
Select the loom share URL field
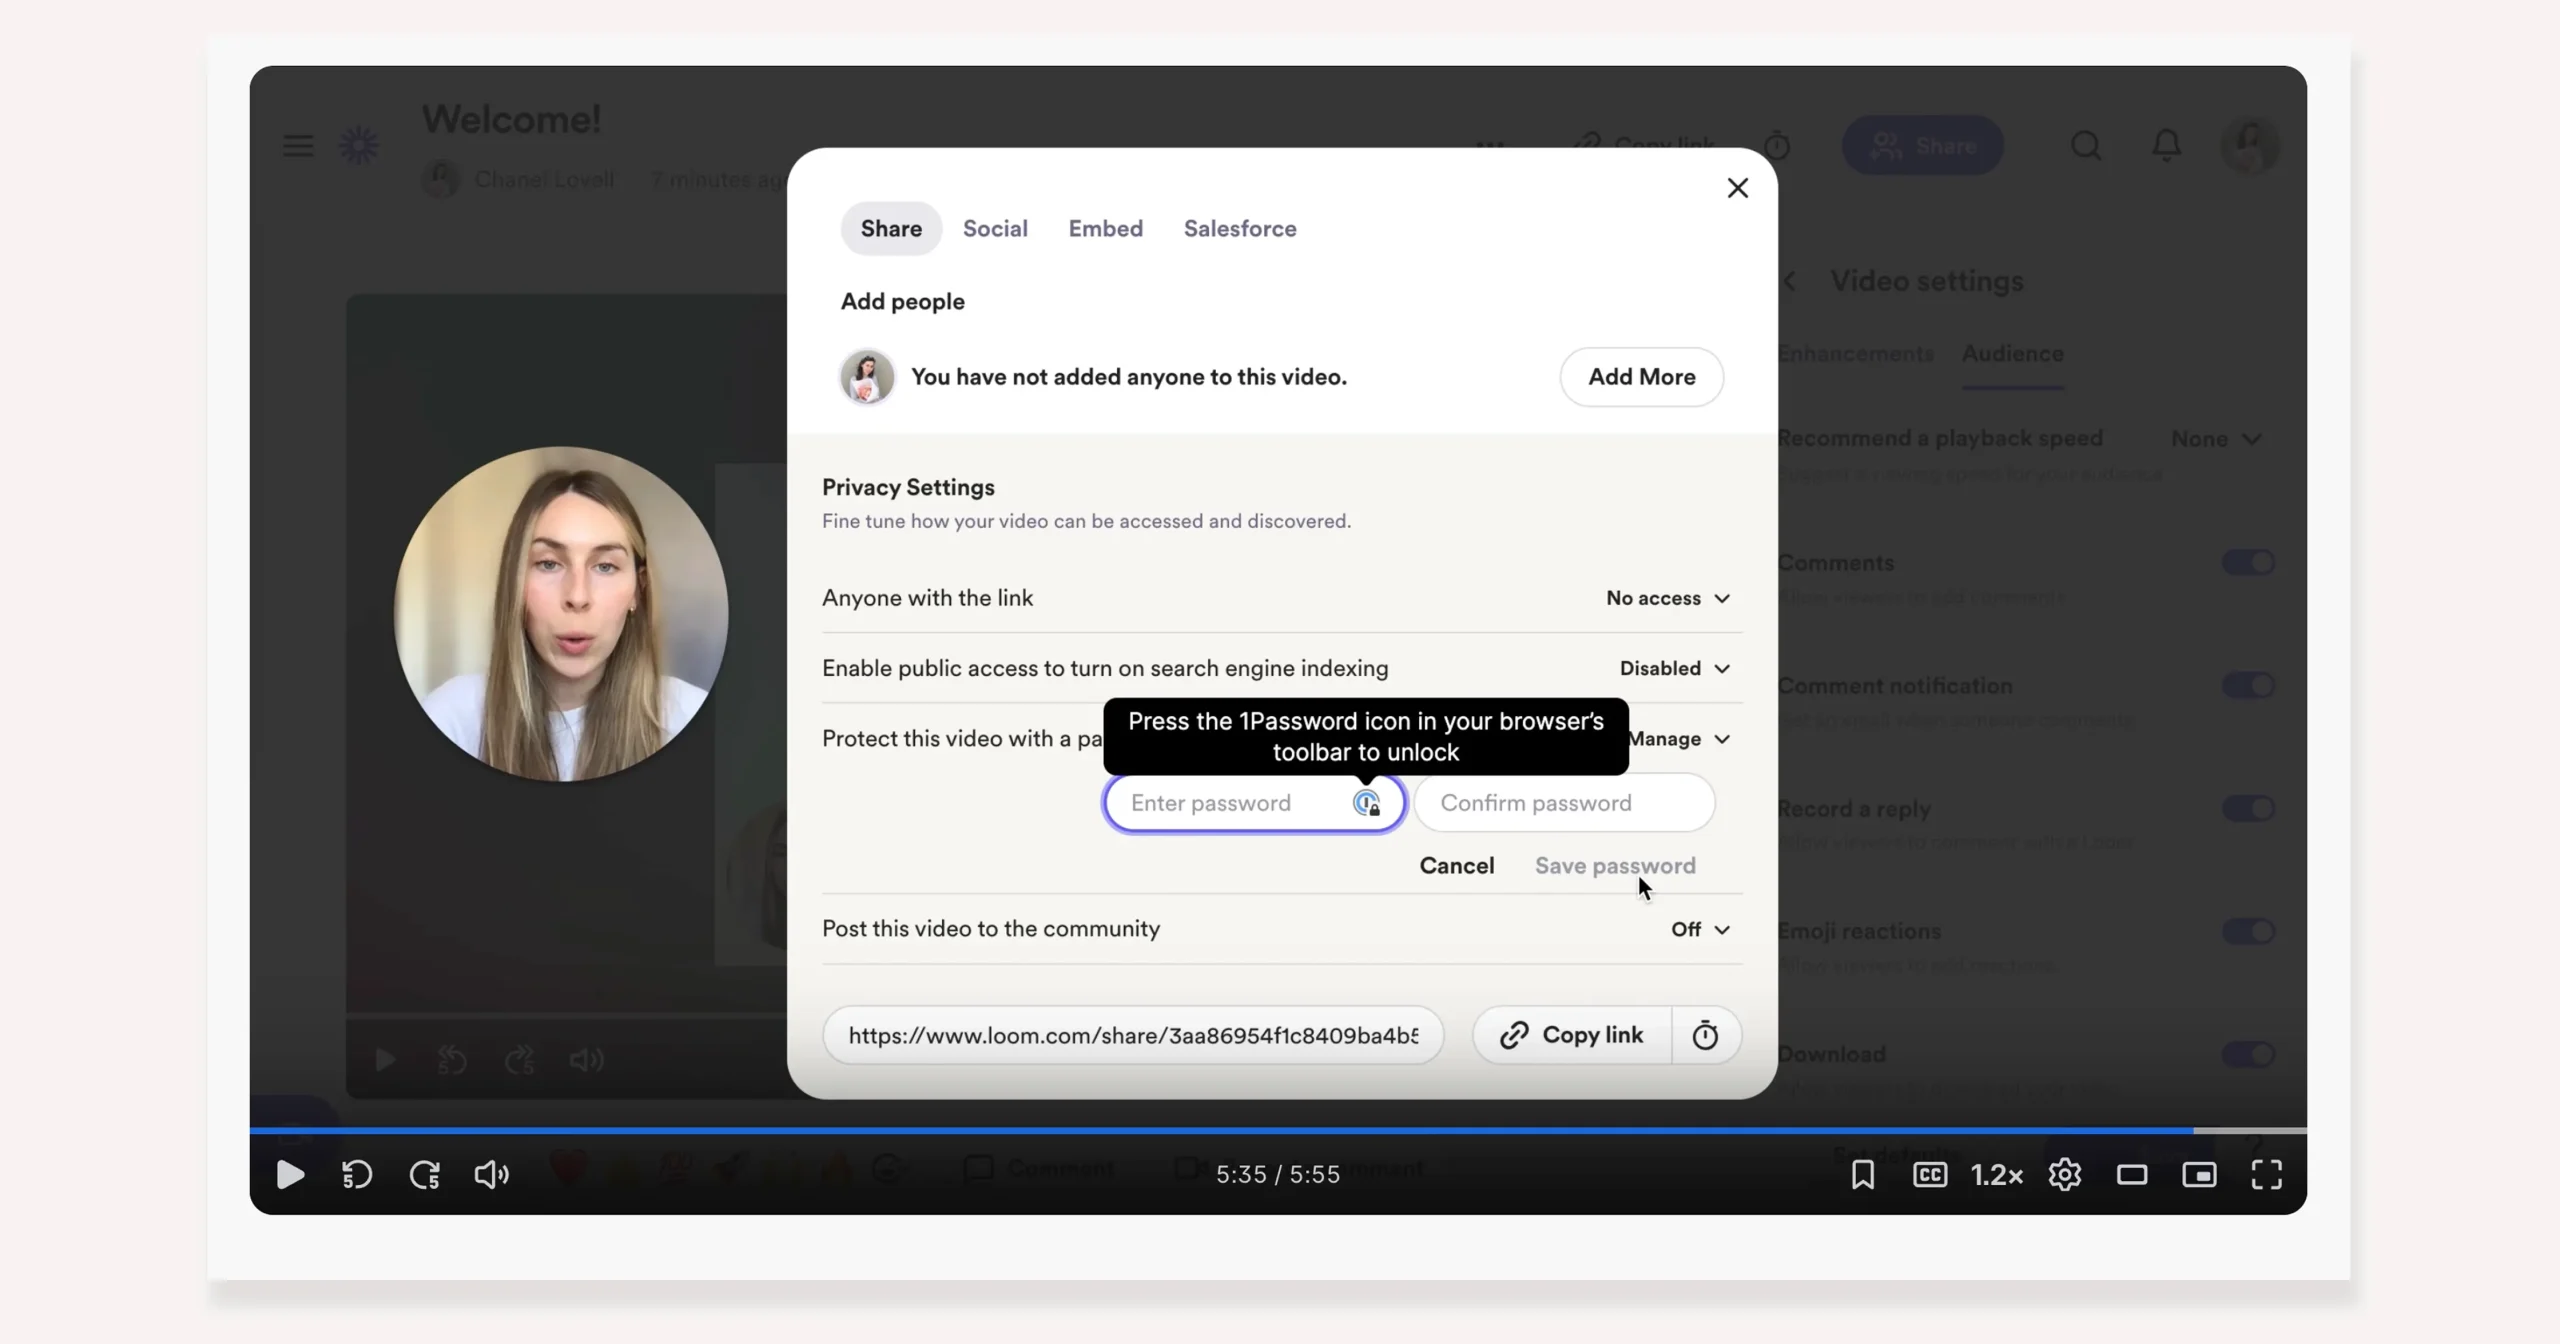tap(1133, 1035)
